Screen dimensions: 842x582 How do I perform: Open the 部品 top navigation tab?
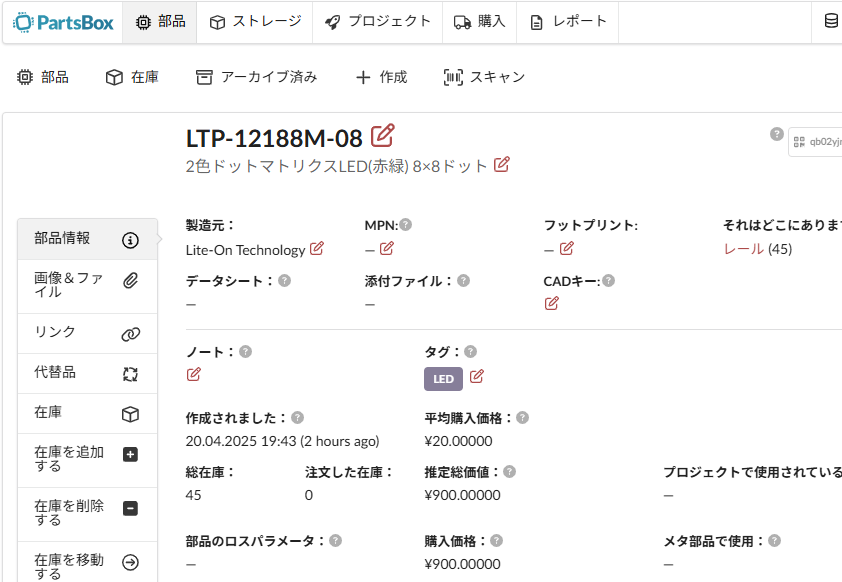coord(160,22)
